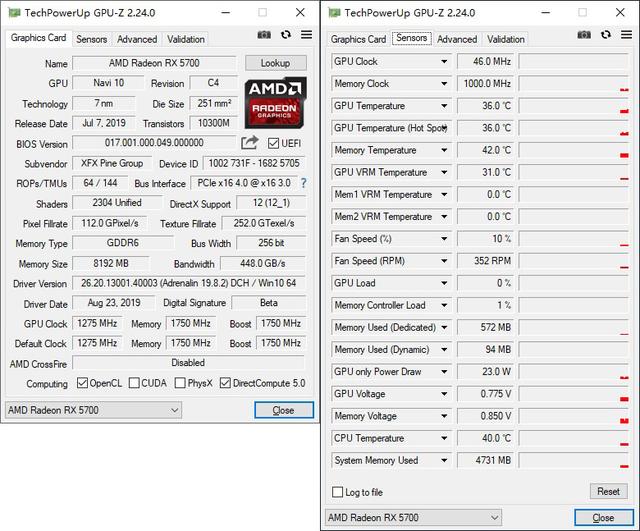Open Fan Speed (%) sensor dropdown
The height and width of the screenshot is (531, 640).
click(444, 239)
